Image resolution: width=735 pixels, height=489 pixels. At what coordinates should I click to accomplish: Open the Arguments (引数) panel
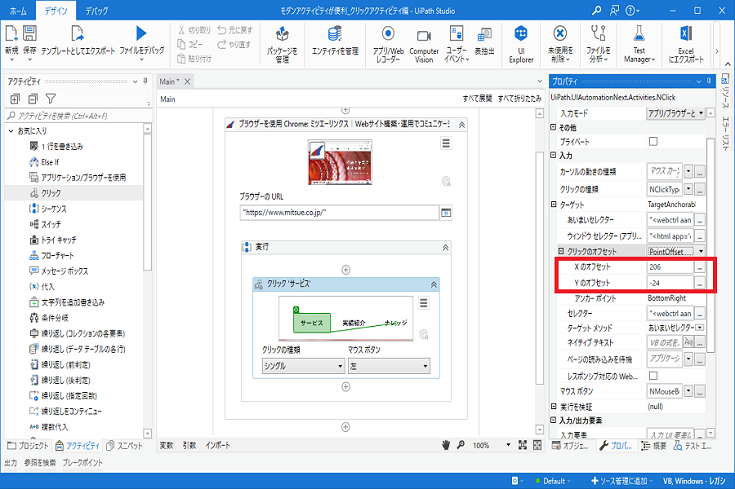189,445
